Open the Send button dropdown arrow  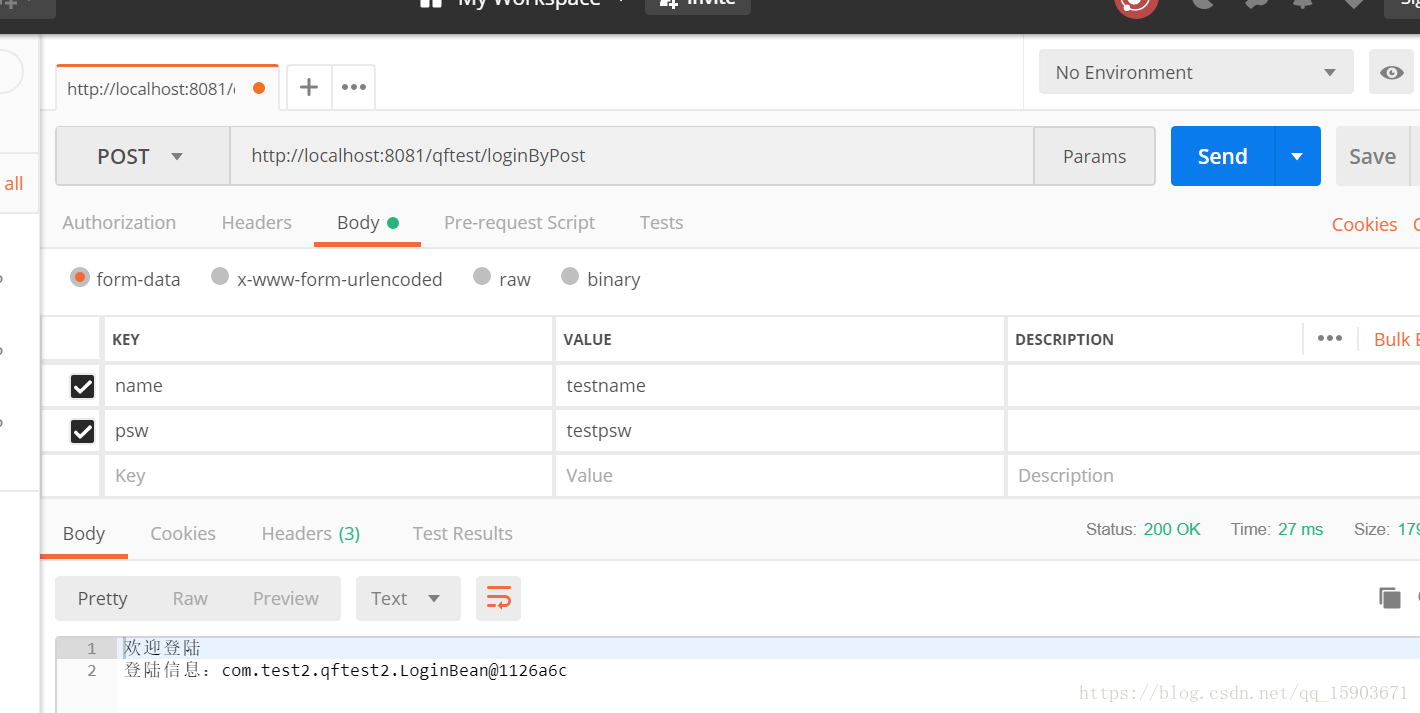tap(1297, 156)
